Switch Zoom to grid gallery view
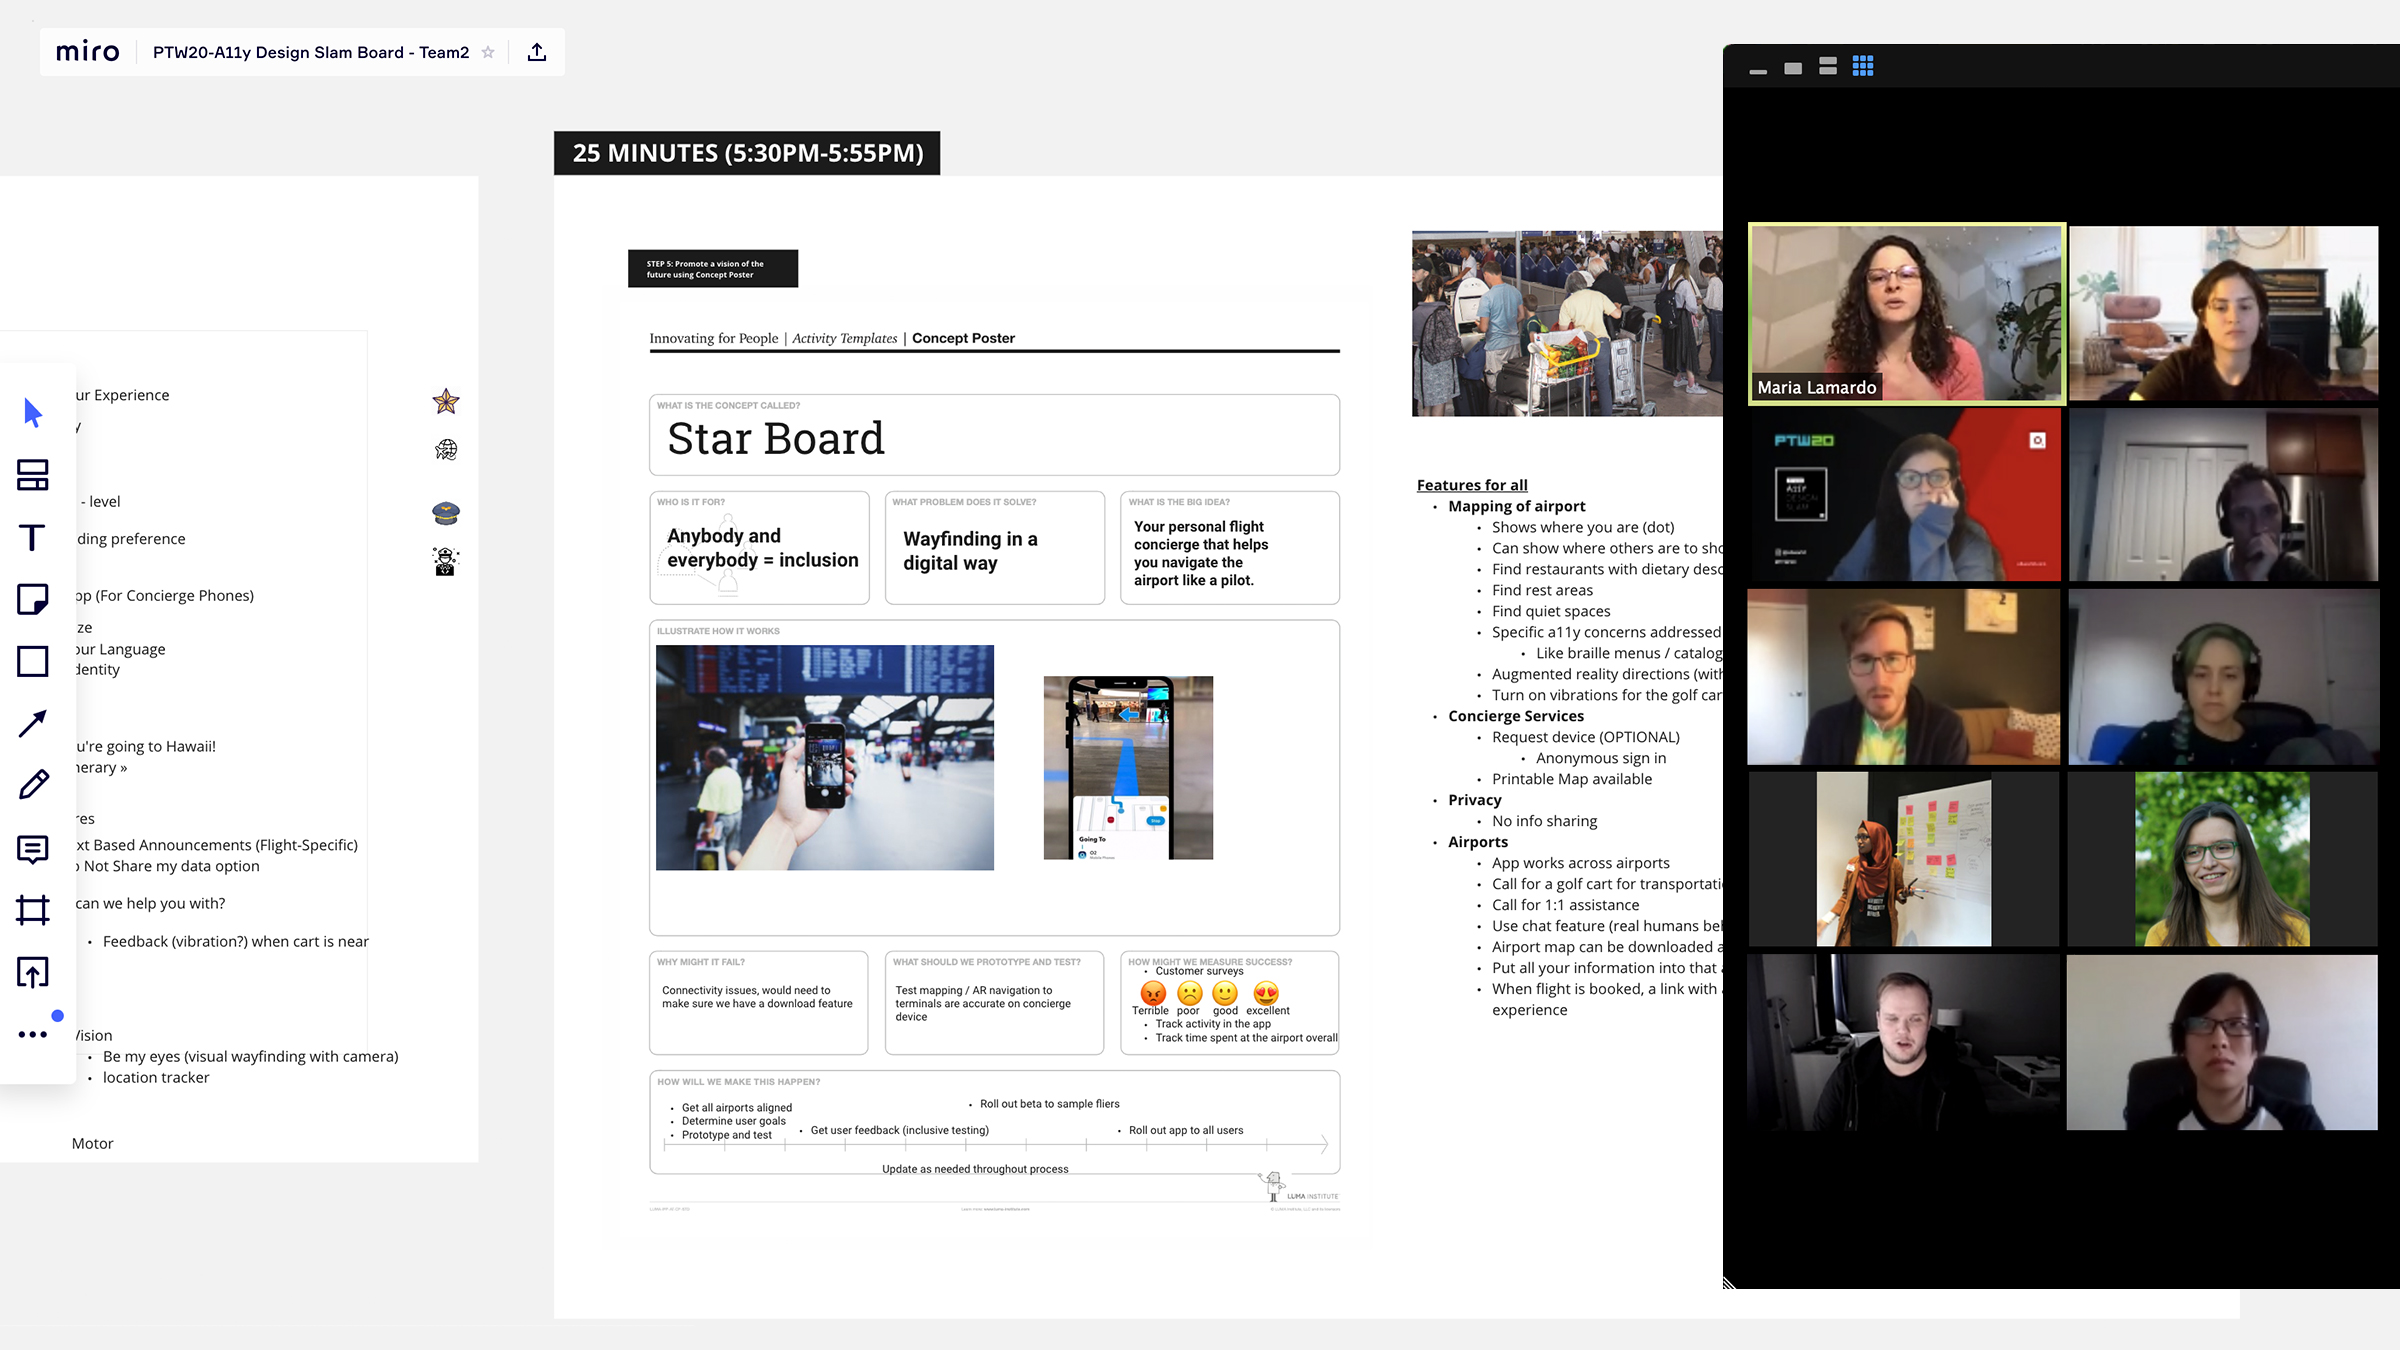 pyautogui.click(x=1863, y=66)
